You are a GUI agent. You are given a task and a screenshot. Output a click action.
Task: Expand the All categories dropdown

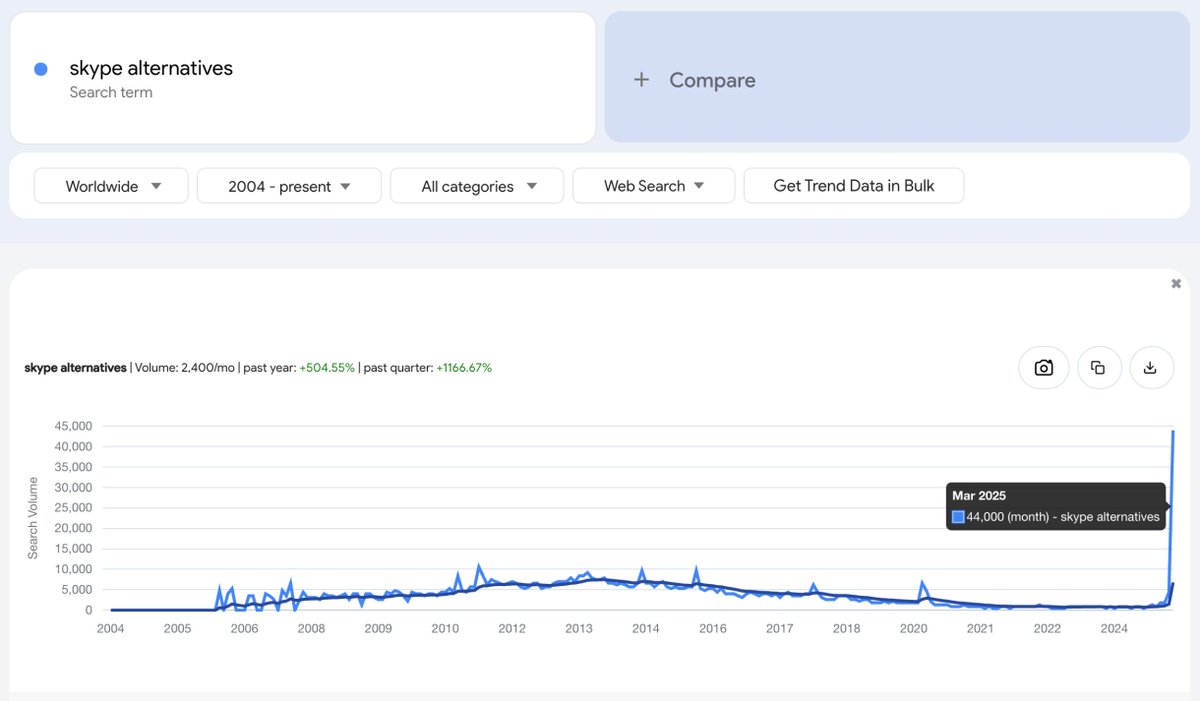[x=477, y=186]
